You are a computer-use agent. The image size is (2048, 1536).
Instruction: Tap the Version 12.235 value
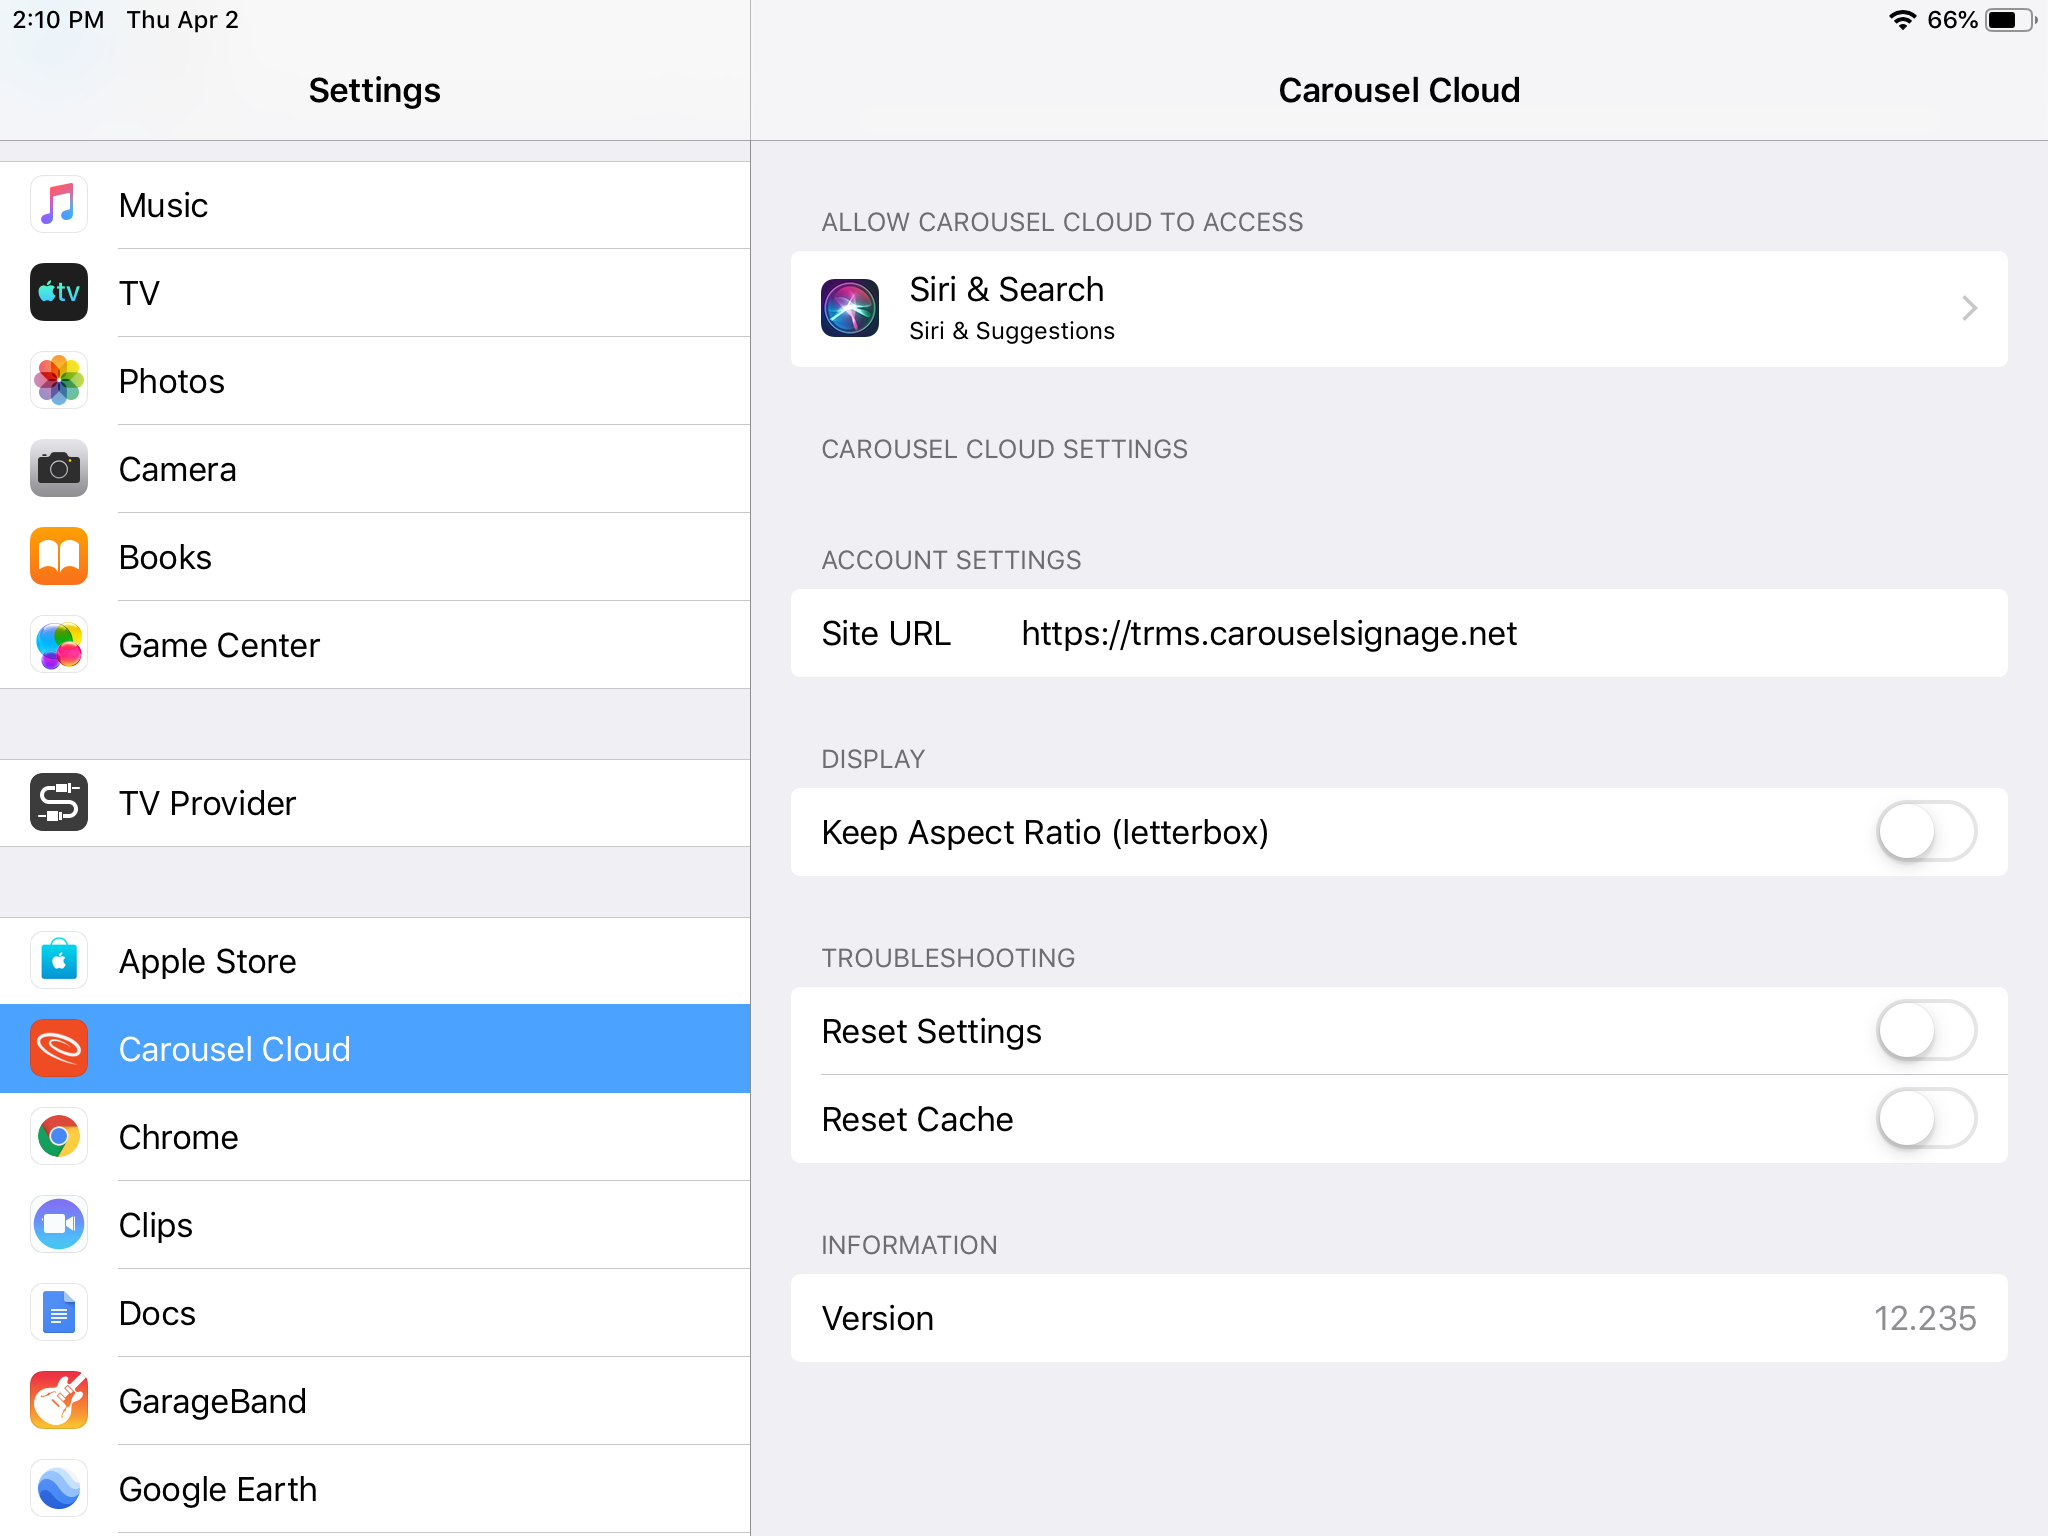pyautogui.click(x=1924, y=1318)
